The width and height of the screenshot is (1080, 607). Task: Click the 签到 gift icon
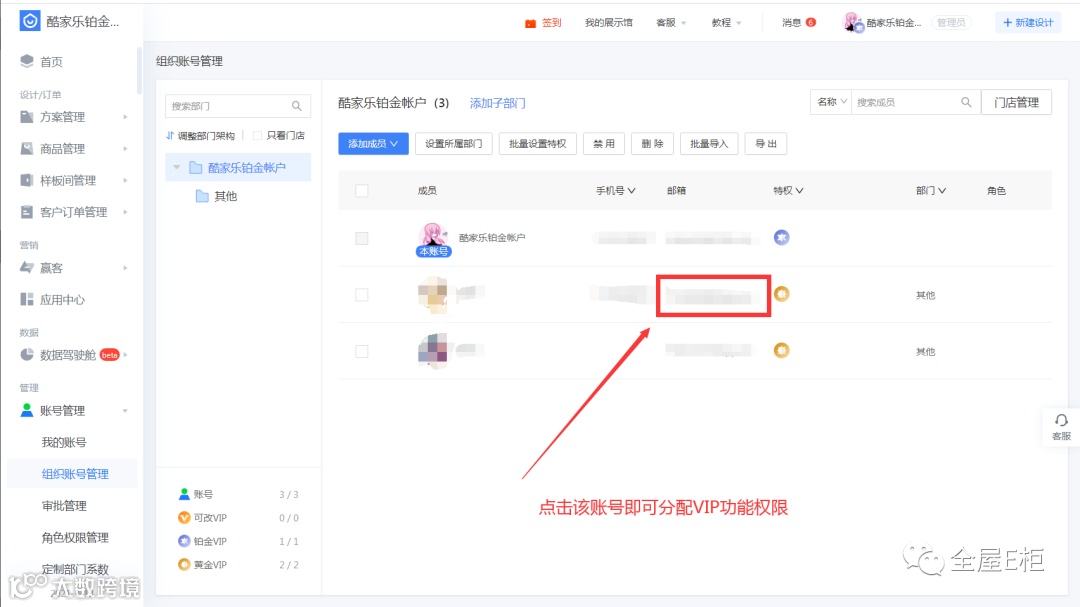[530, 23]
